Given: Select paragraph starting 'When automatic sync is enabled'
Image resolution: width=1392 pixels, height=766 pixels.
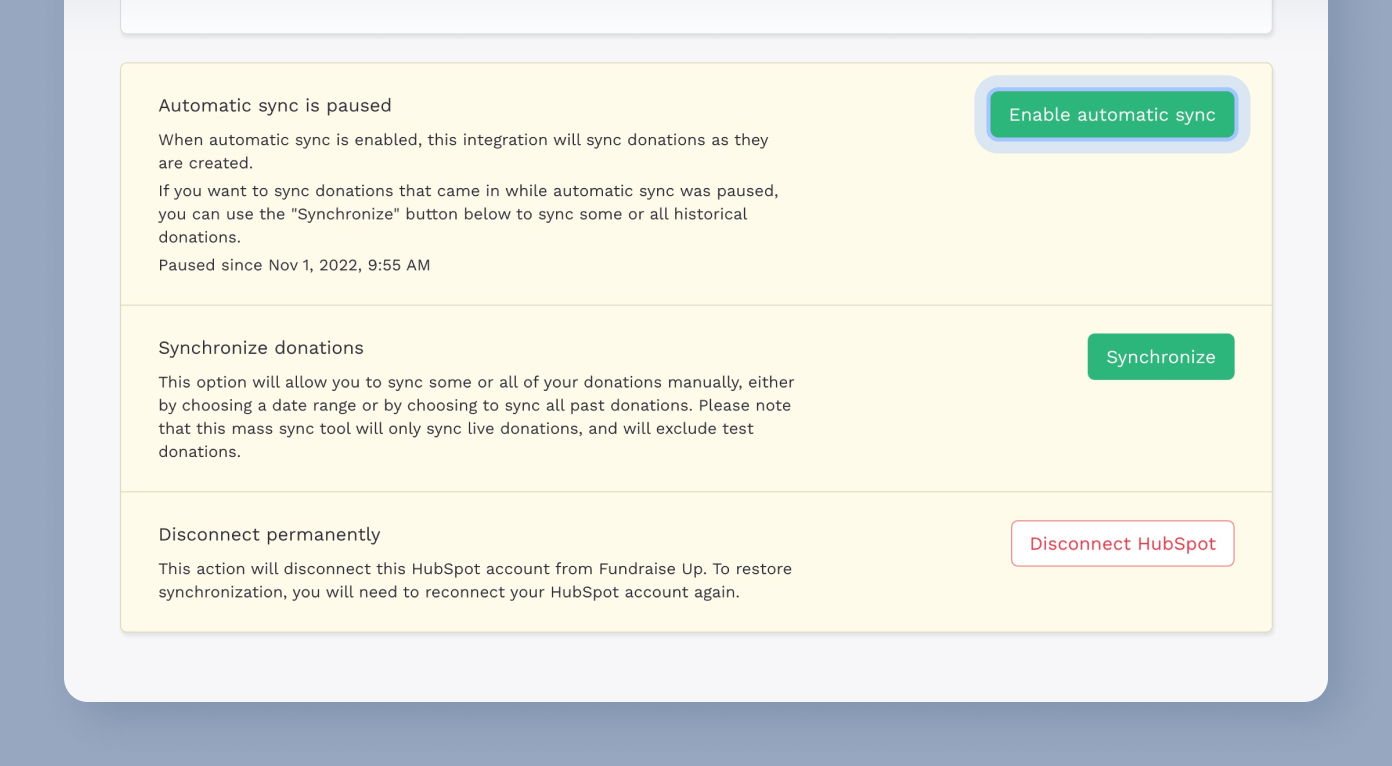Looking at the screenshot, I should [463, 151].
